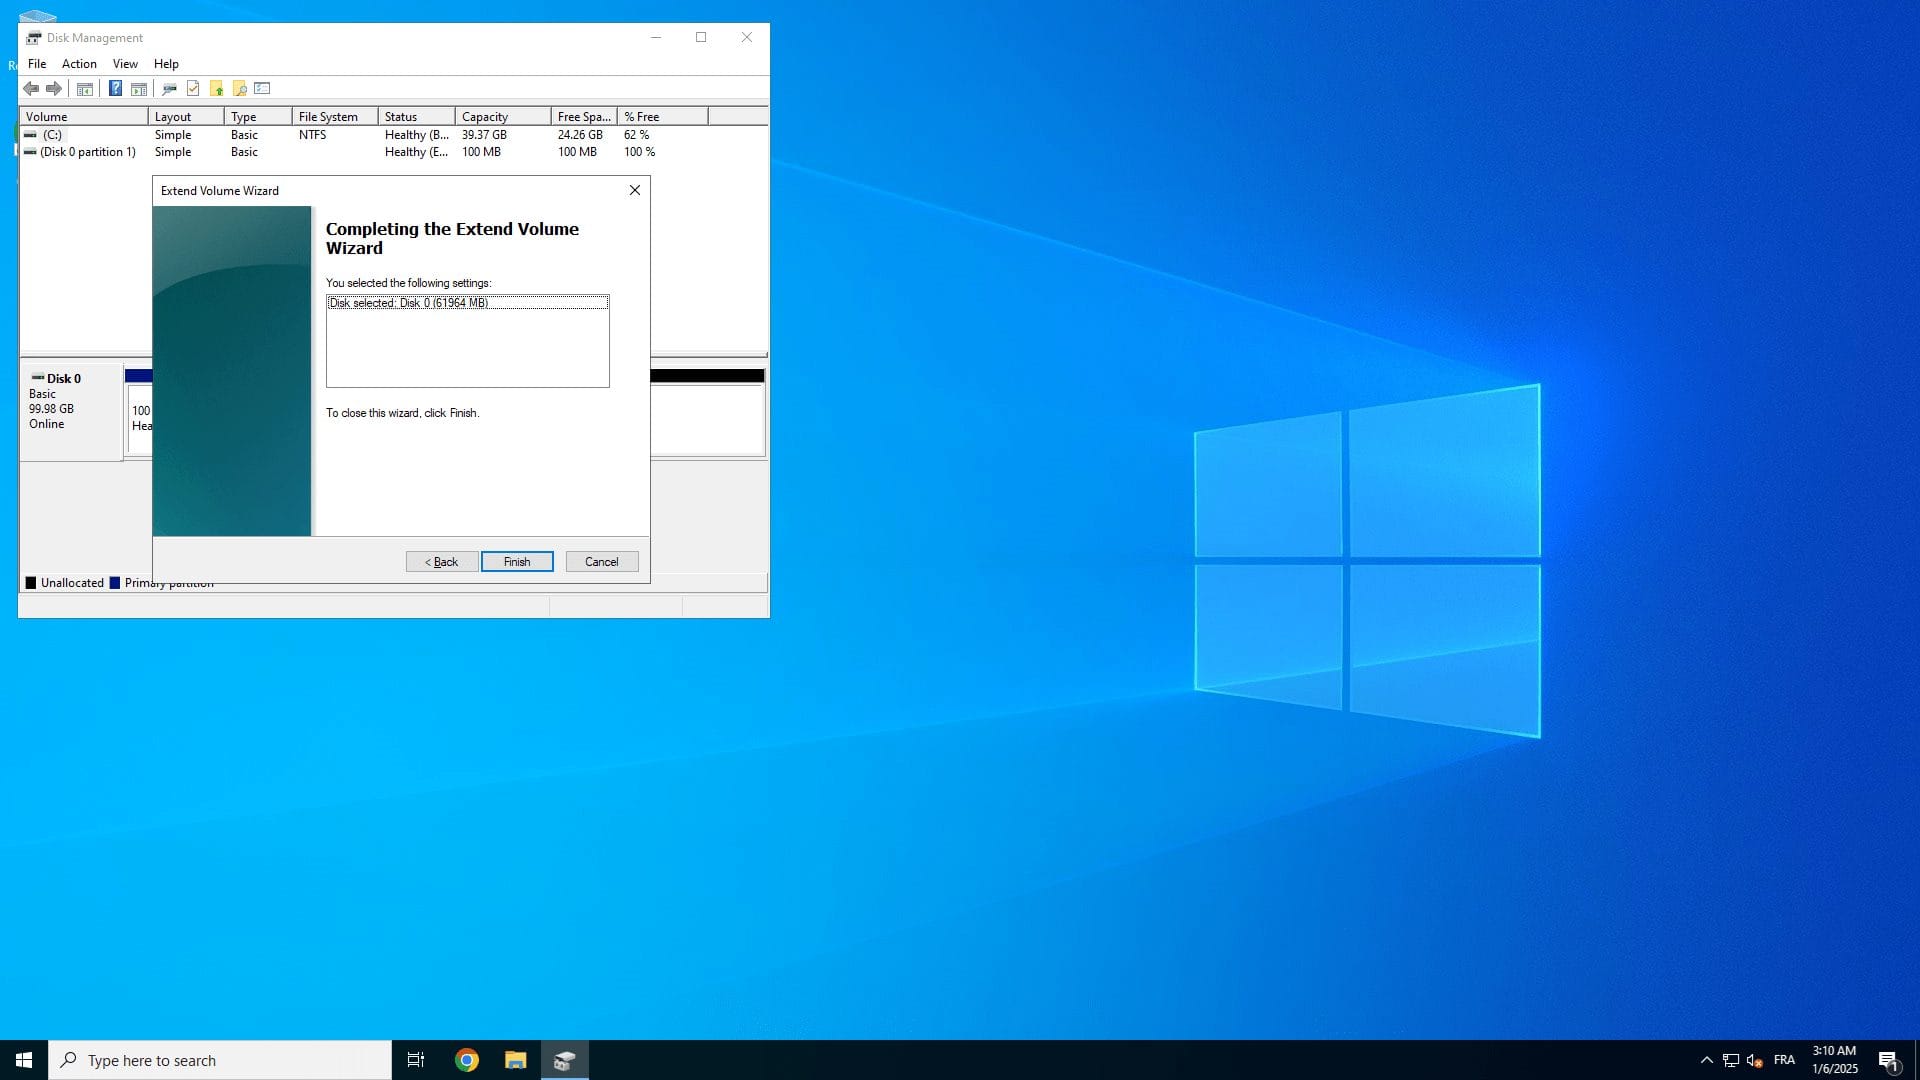Open the Windows Start menu
This screenshot has width=1920, height=1080.
coord(24,1060)
